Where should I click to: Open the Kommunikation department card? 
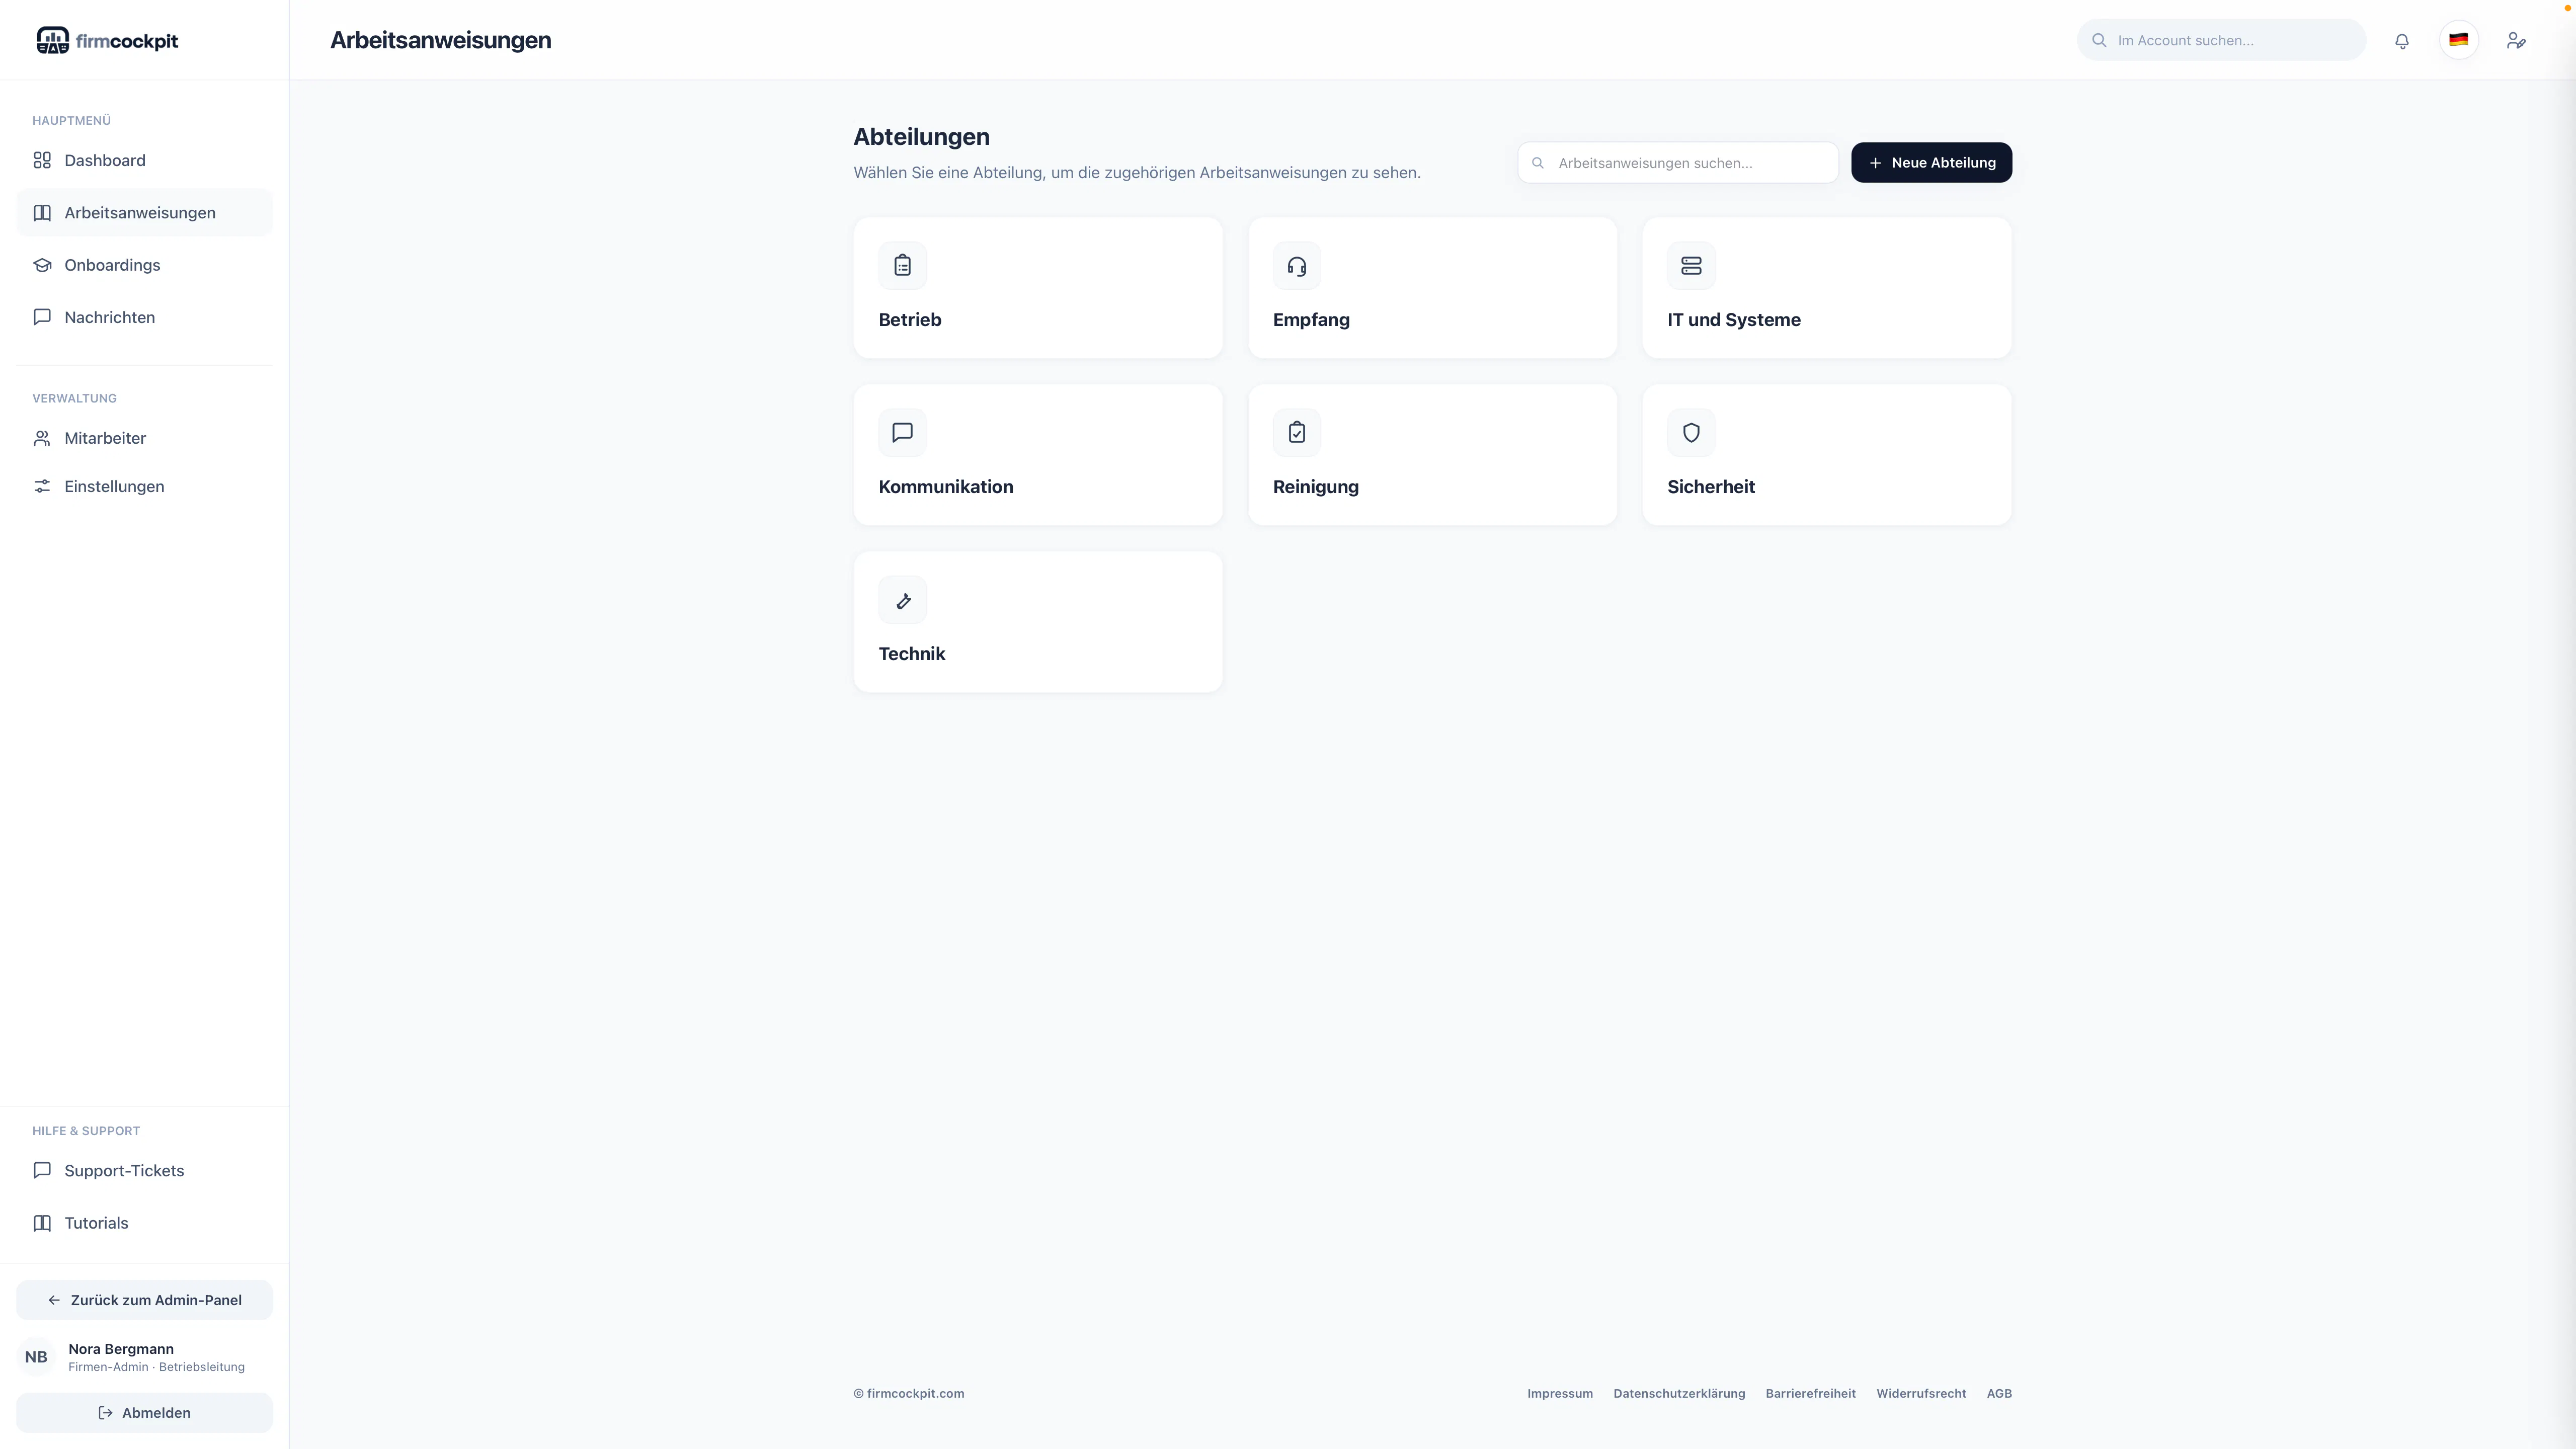click(x=1038, y=455)
